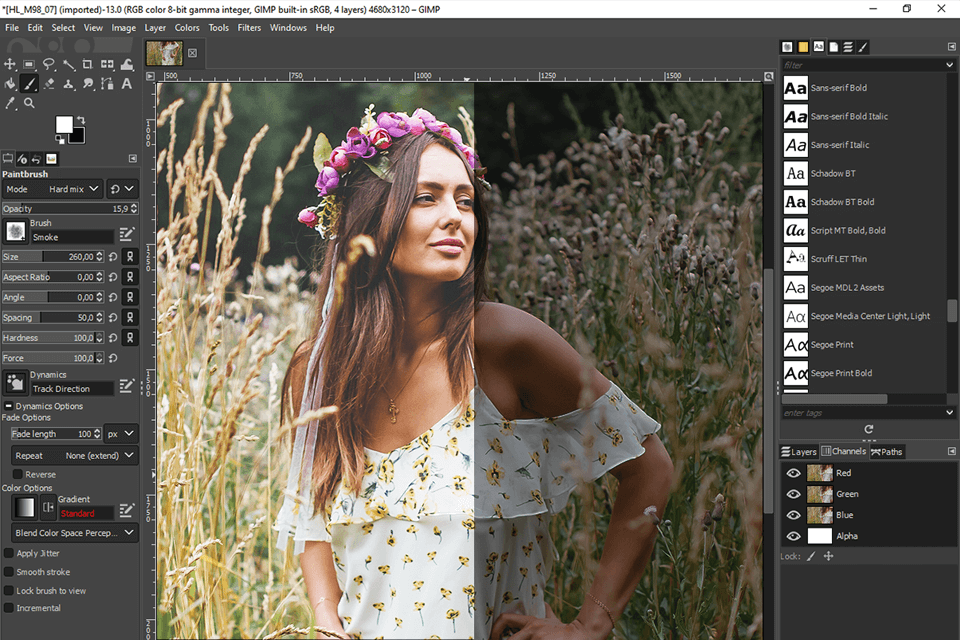Collapse the Dynamics Options section

(8, 406)
